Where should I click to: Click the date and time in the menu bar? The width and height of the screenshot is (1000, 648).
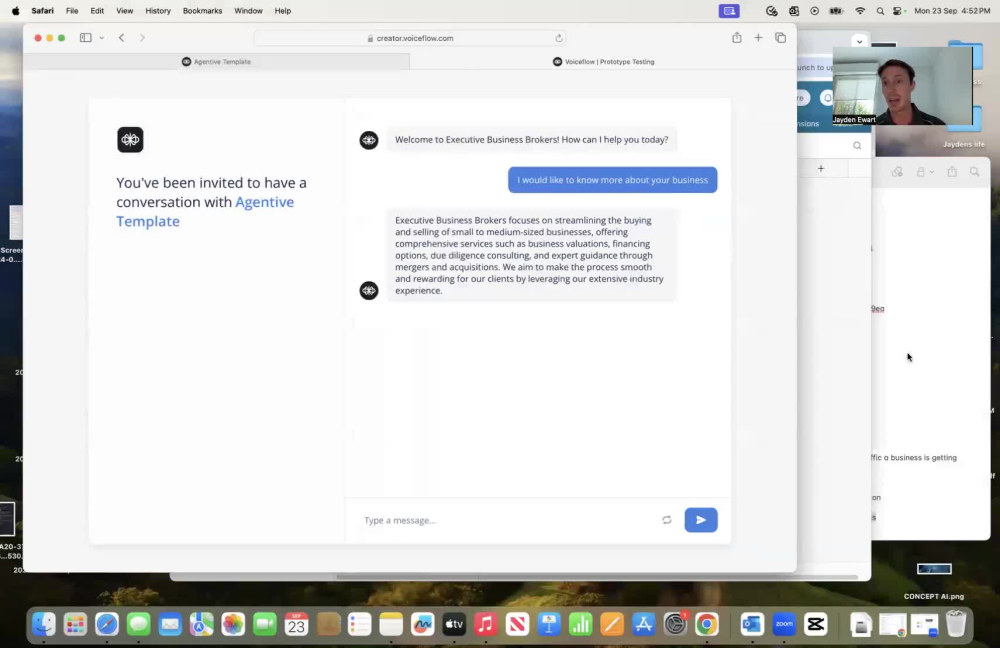pyautogui.click(x=952, y=11)
